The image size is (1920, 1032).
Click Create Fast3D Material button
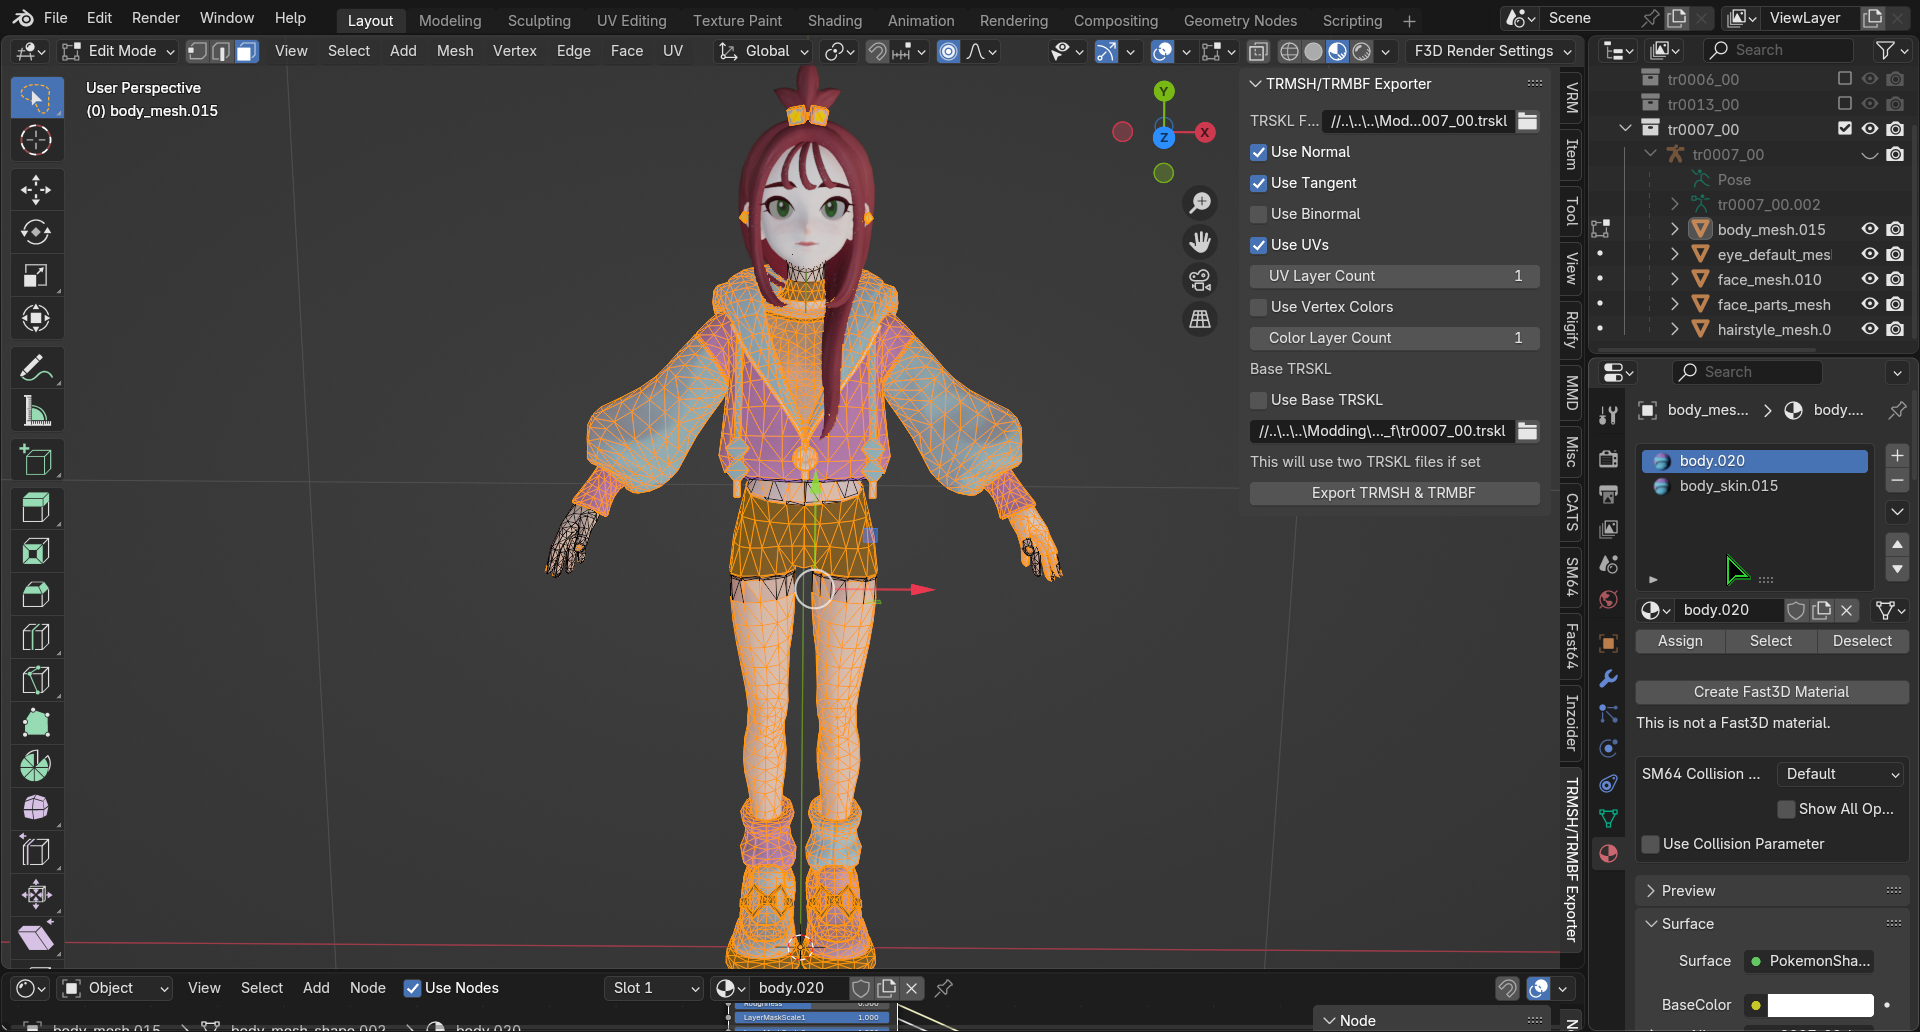tap(1771, 692)
